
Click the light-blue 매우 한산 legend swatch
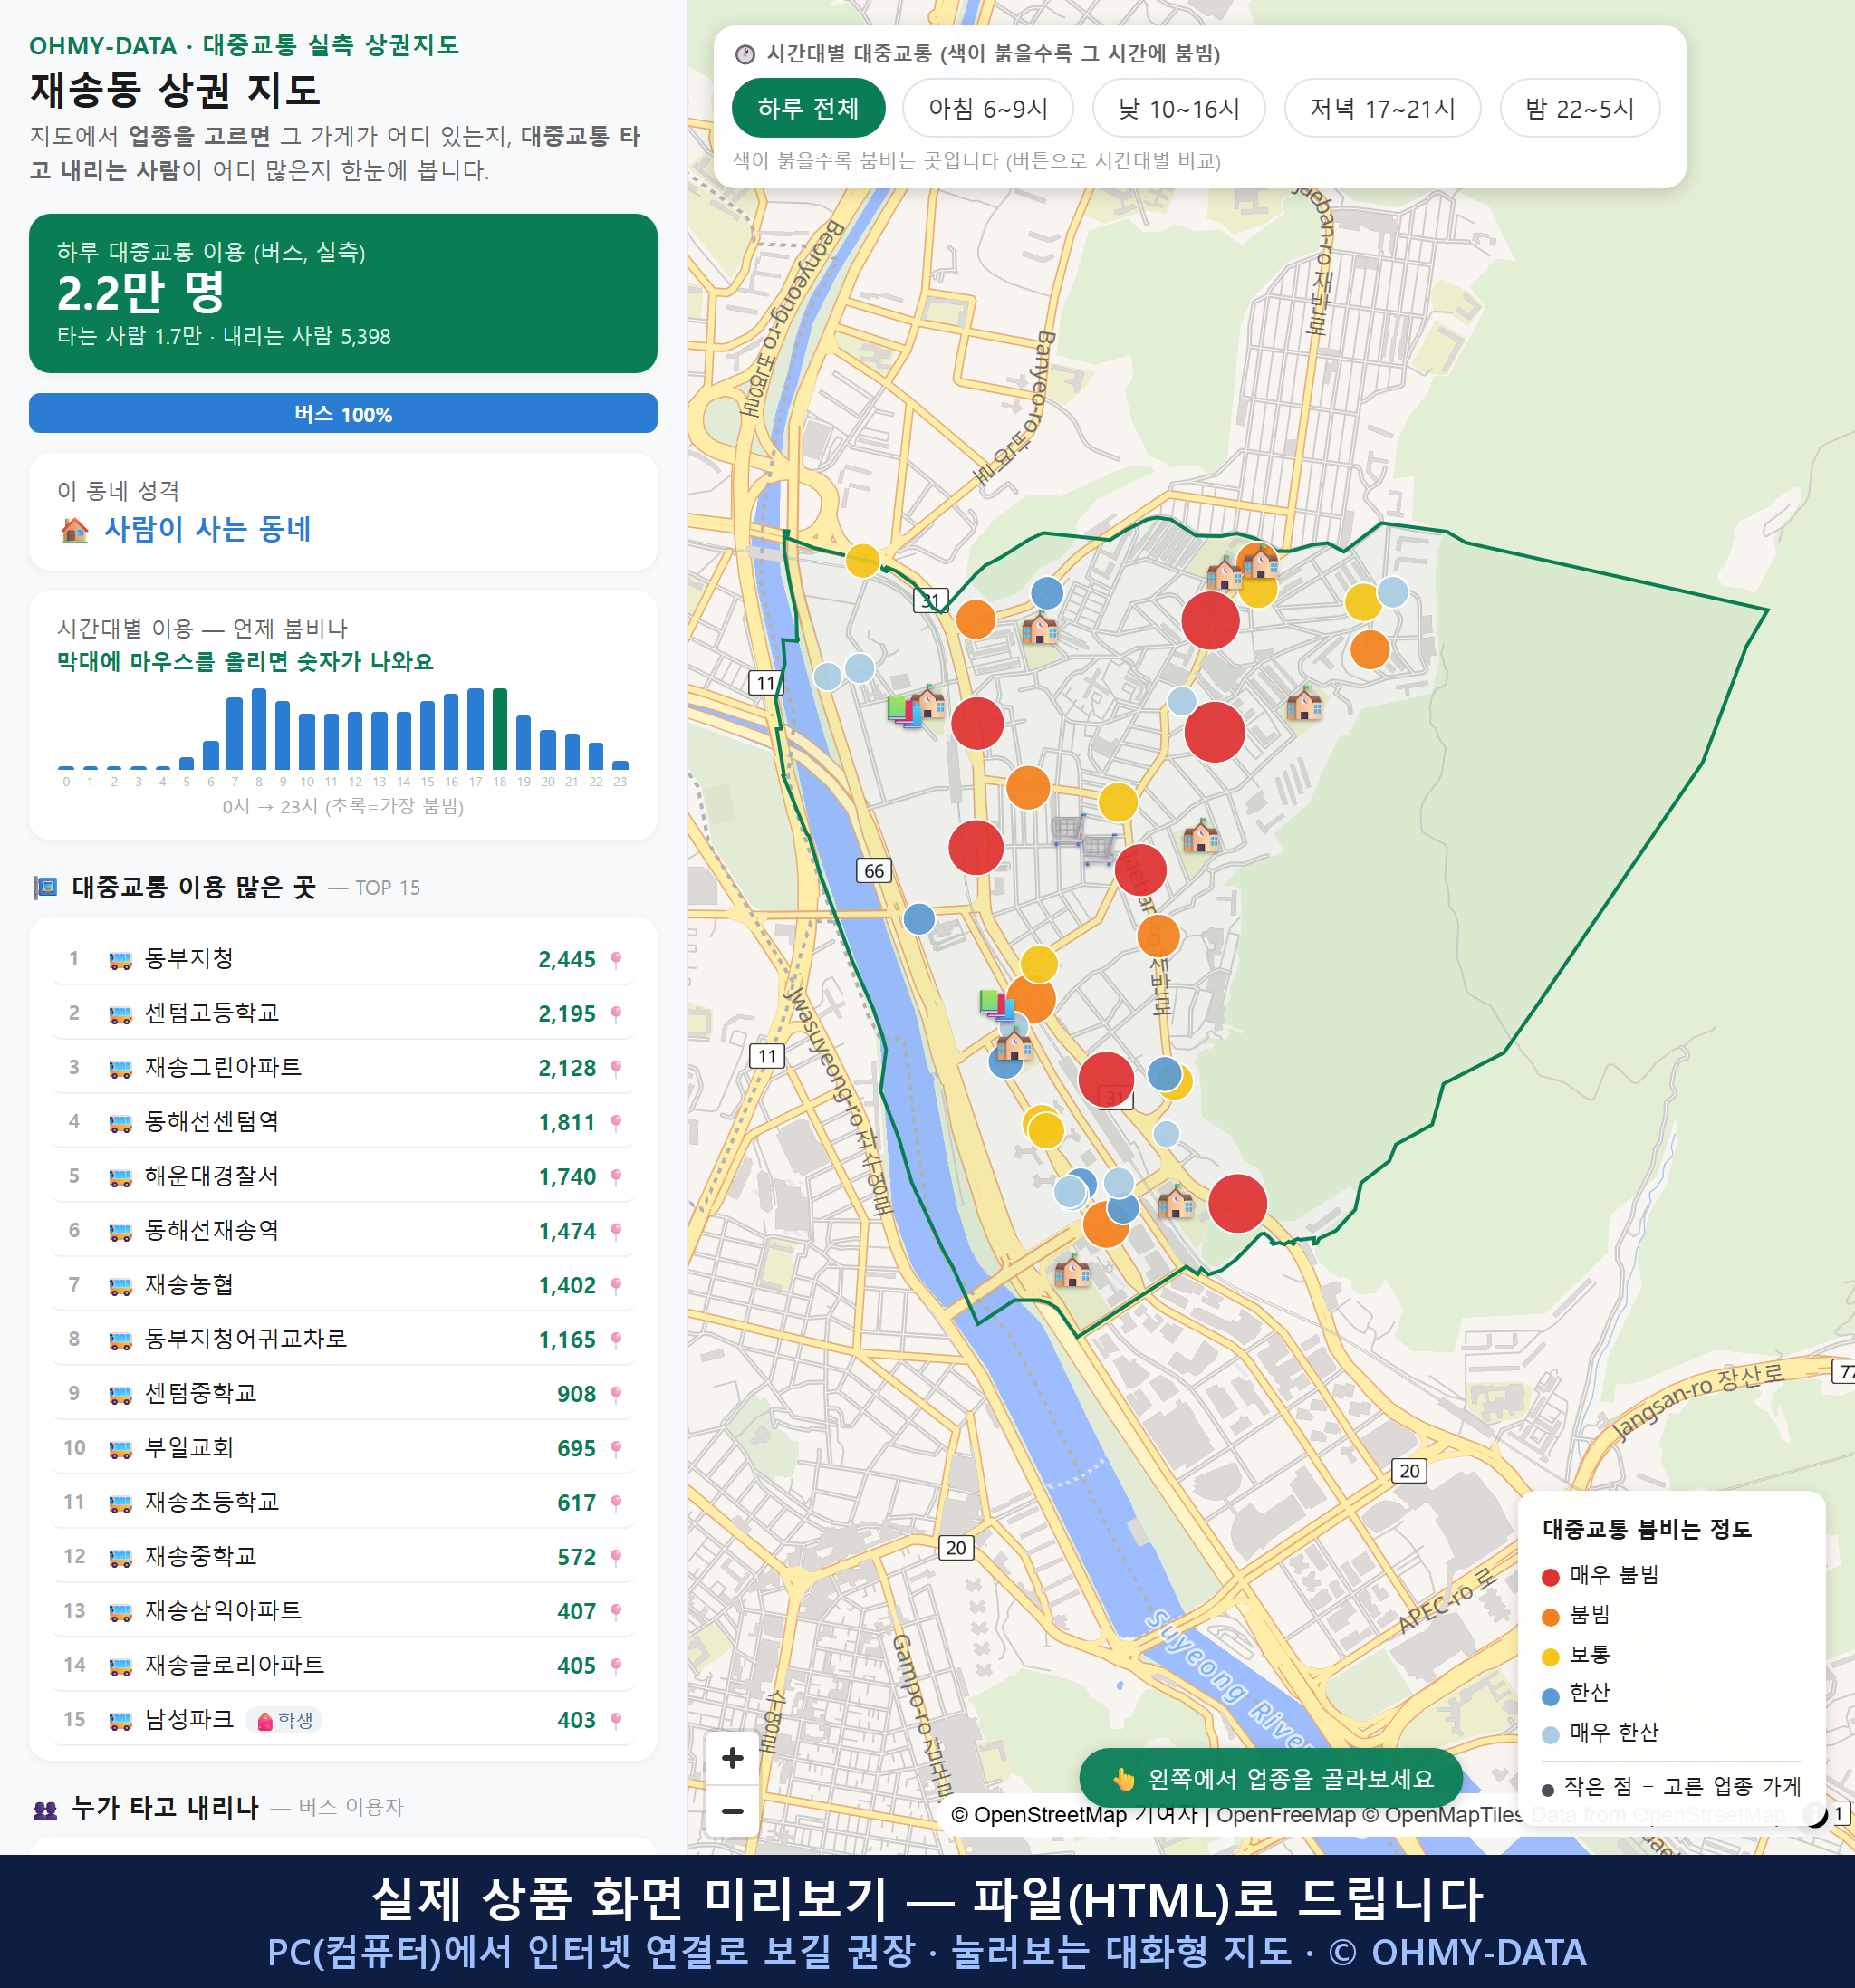tap(1551, 1735)
